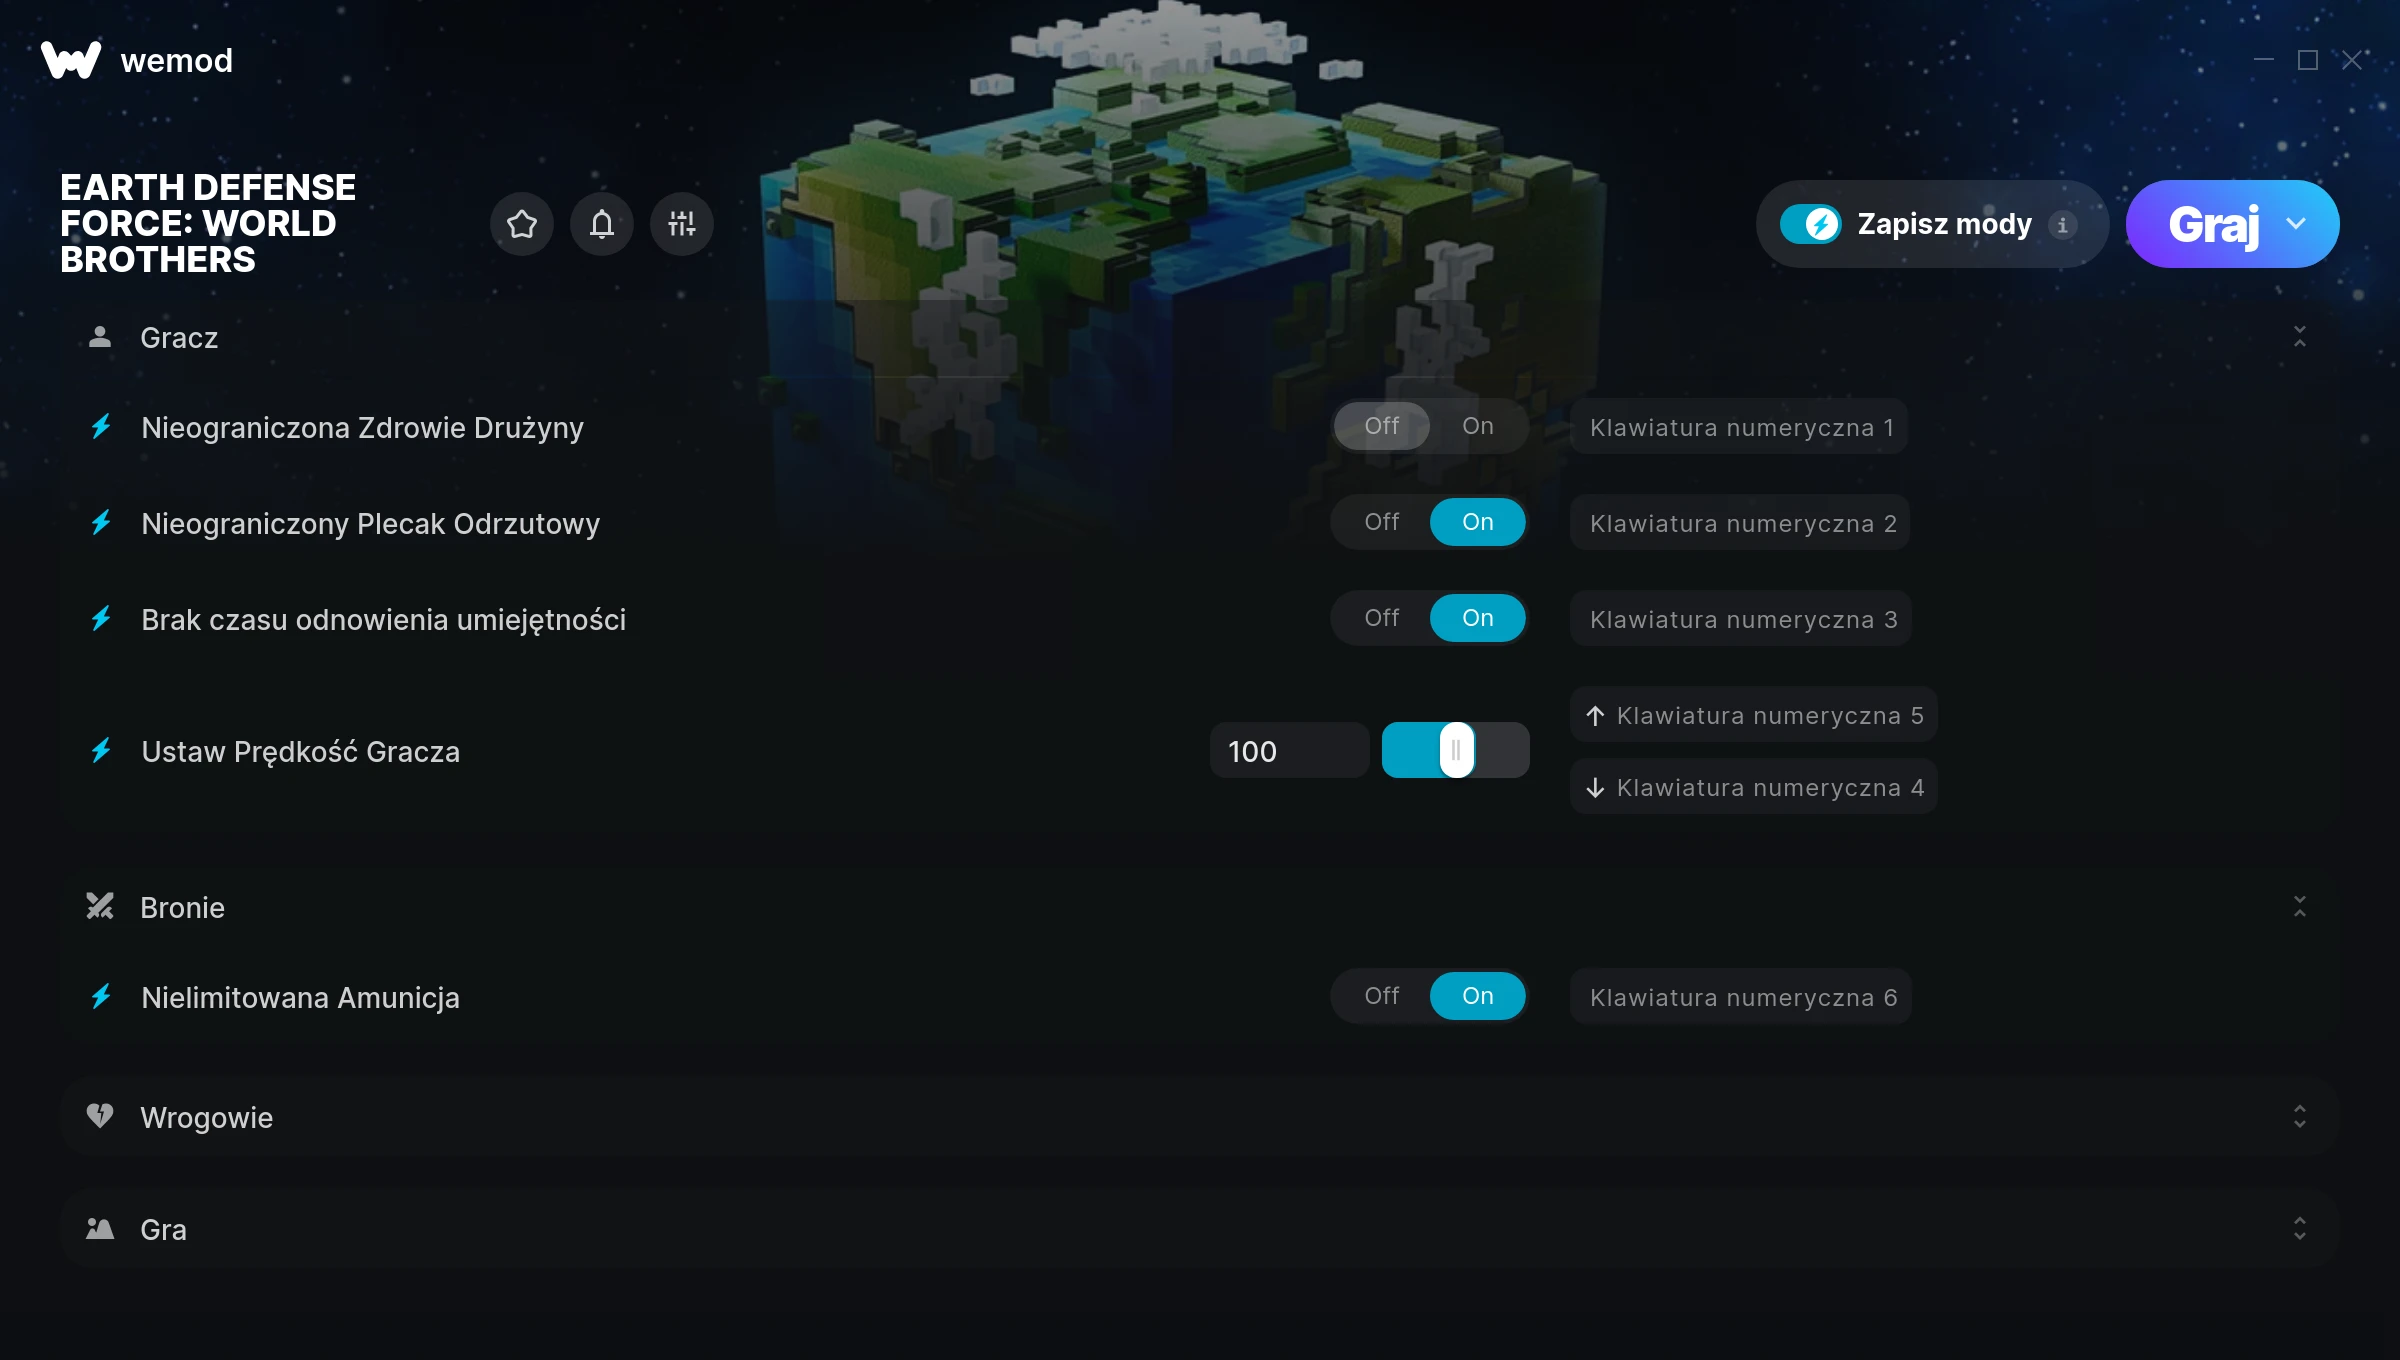Click the player speed value field
The image size is (2400, 1360).
tap(1289, 751)
